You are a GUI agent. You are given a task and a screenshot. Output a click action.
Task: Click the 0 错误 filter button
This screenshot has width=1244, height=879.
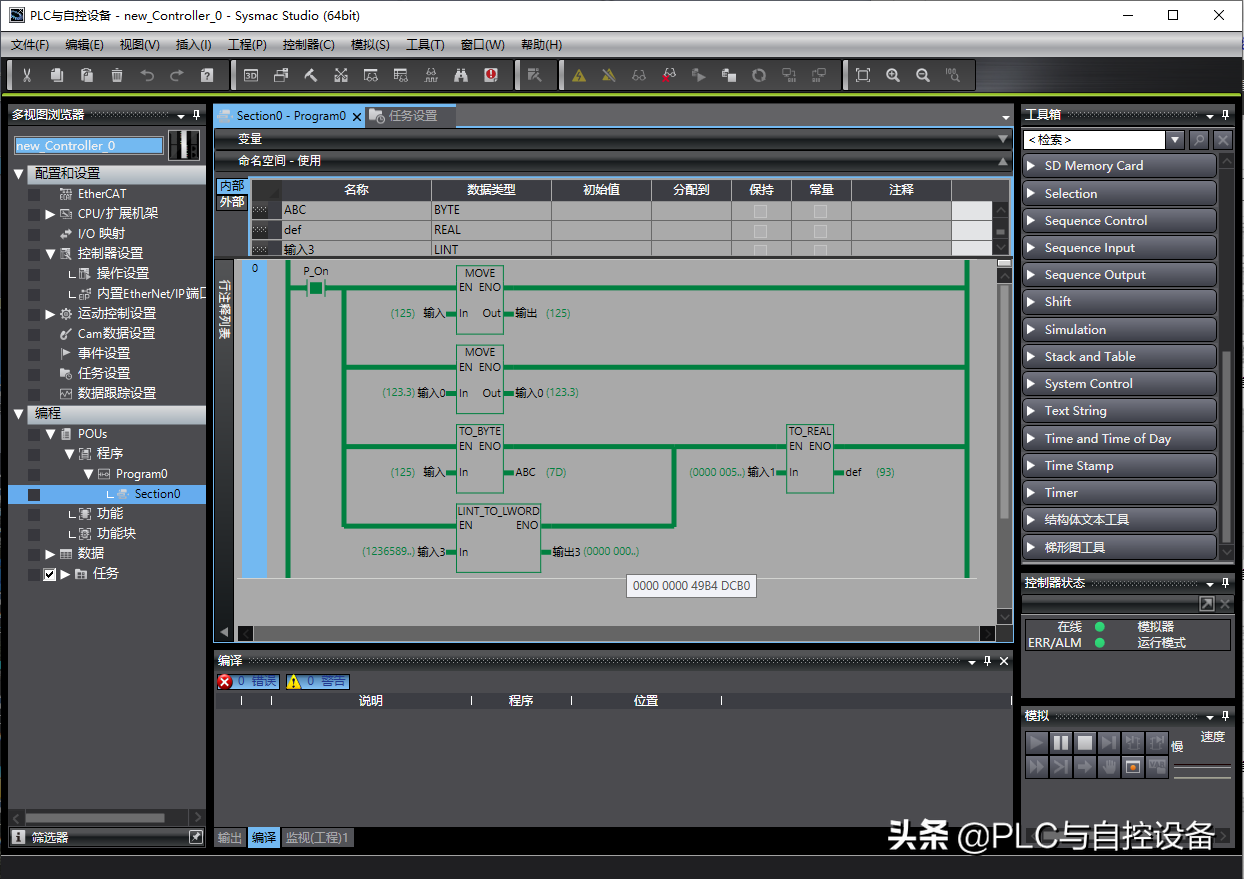248,681
